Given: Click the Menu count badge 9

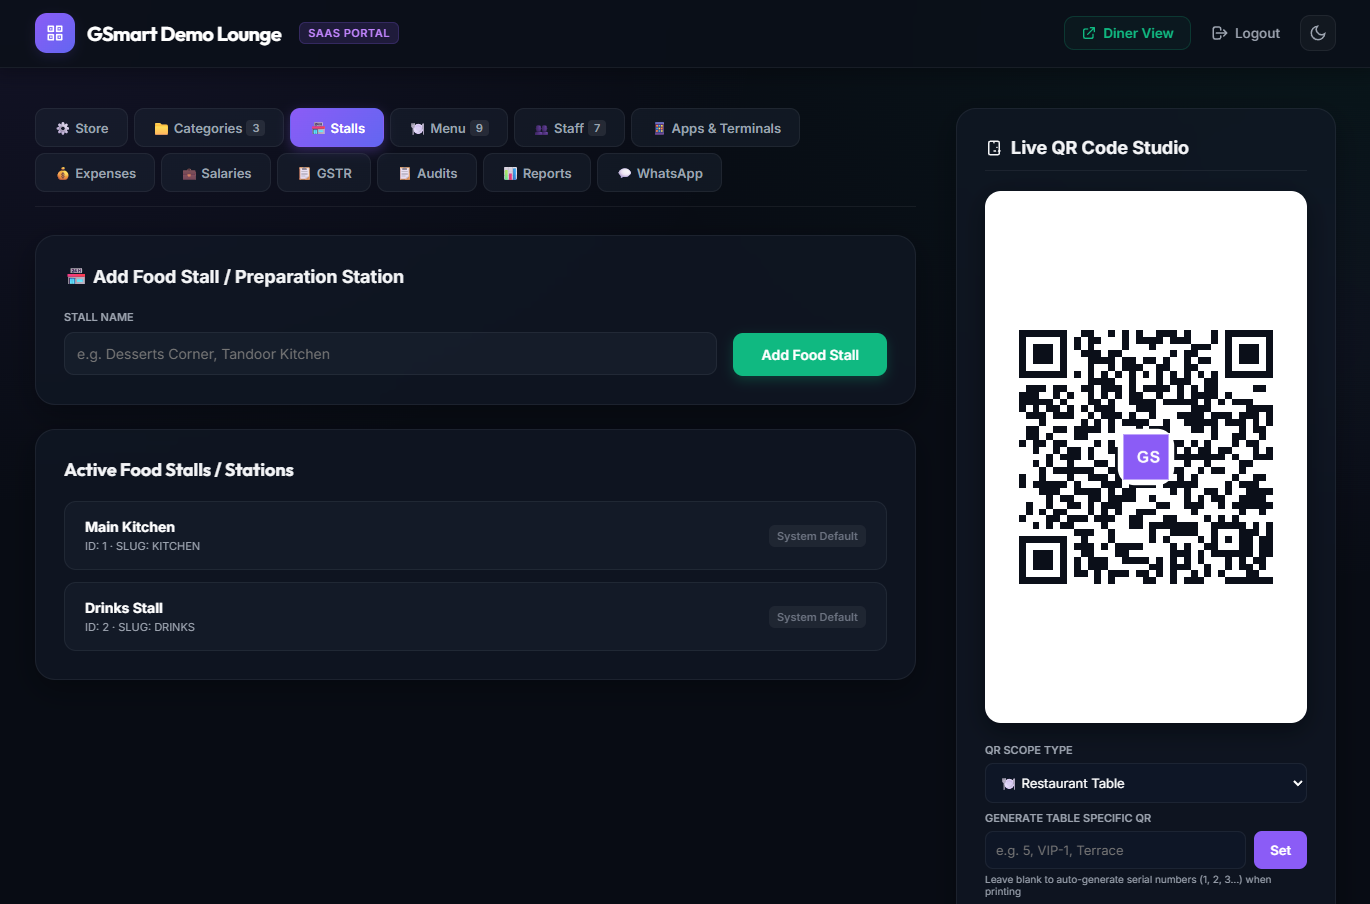Looking at the screenshot, I should click(480, 128).
